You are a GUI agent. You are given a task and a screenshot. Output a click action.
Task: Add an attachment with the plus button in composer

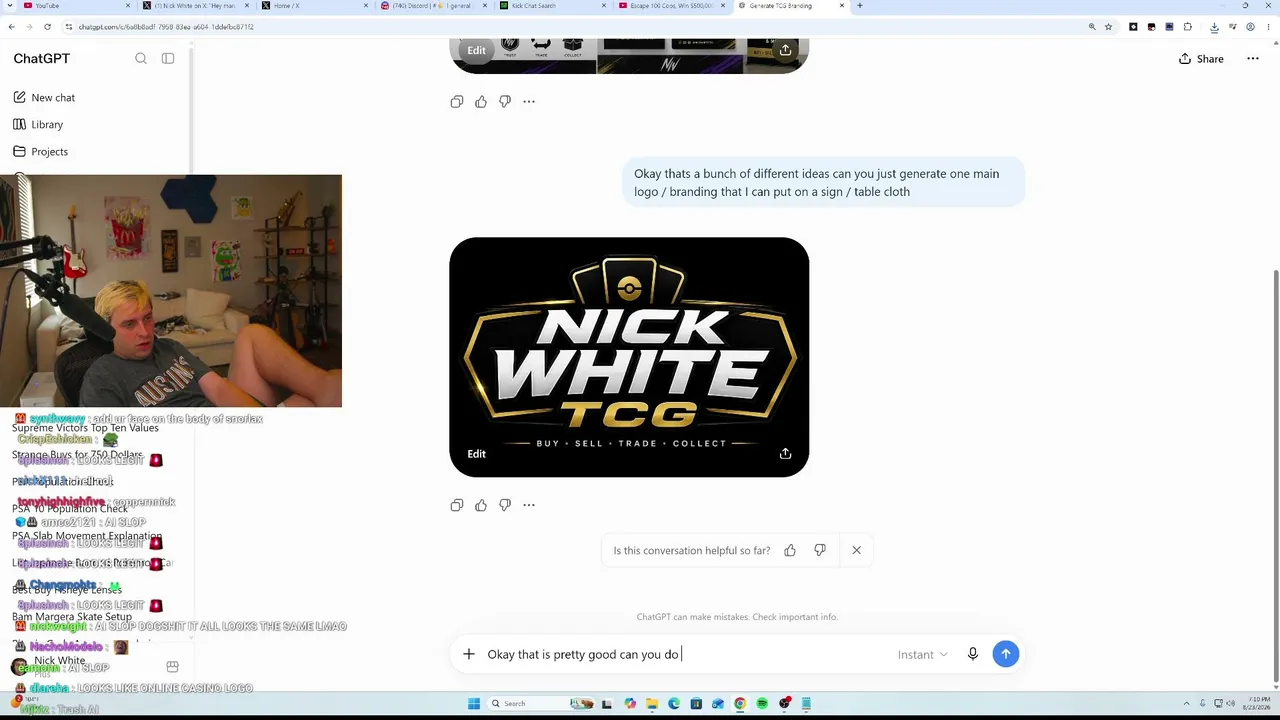coord(469,654)
